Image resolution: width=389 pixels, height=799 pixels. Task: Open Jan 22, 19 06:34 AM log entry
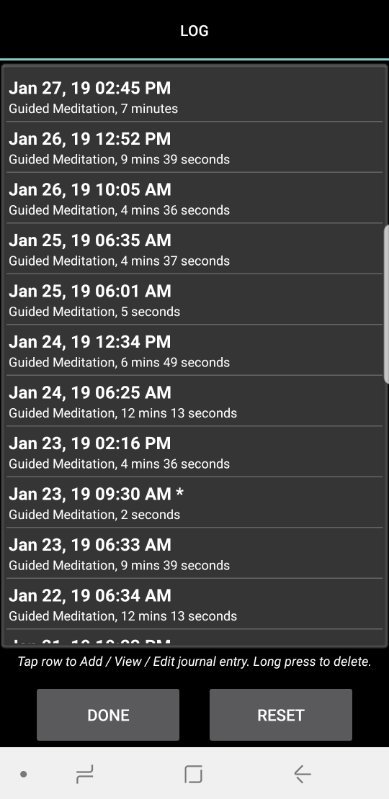[194, 604]
